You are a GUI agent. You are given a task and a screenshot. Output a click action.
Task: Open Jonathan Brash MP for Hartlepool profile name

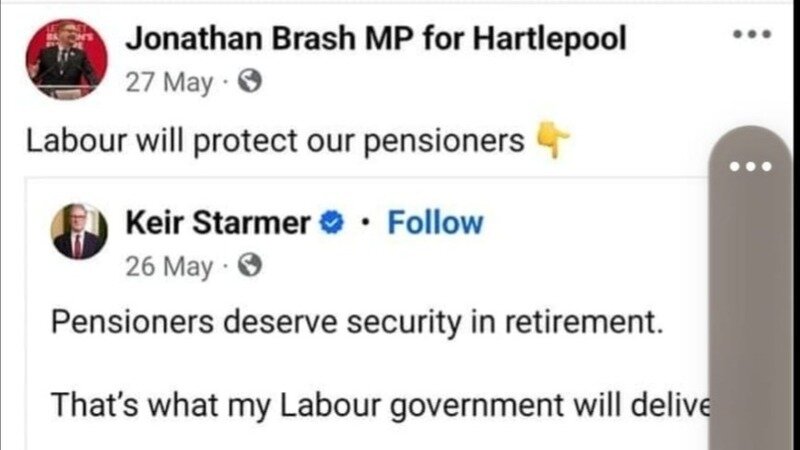376,39
